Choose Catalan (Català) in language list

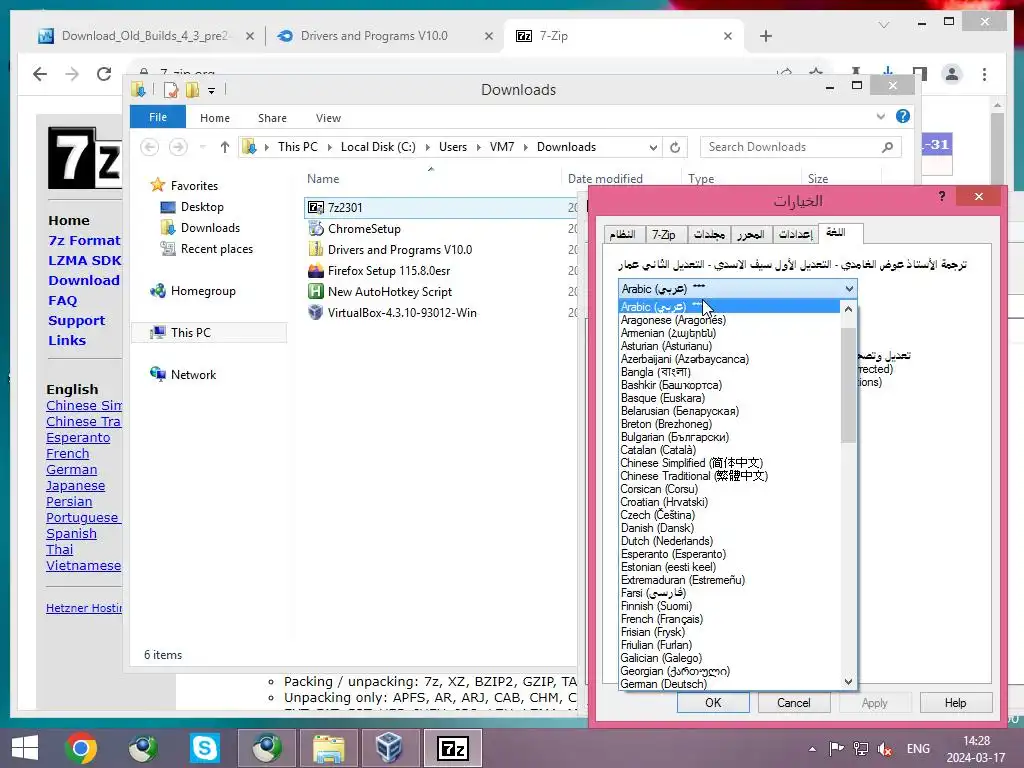coord(658,450)
